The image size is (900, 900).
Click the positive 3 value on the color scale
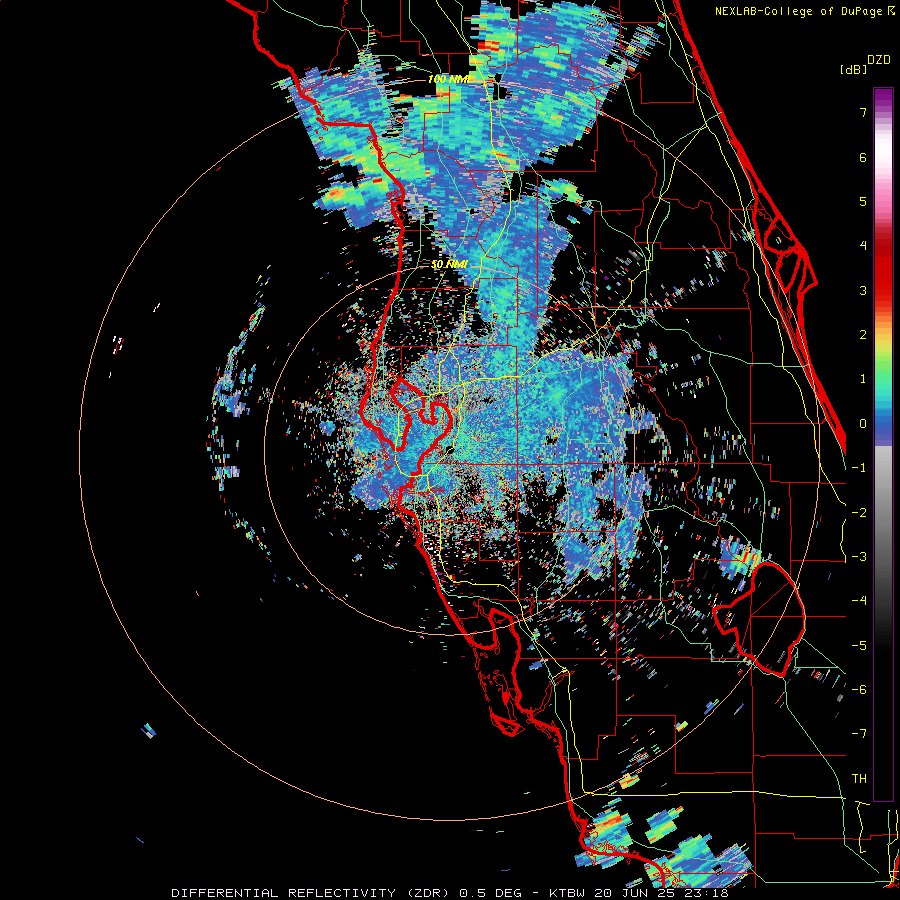pos(863,290)
